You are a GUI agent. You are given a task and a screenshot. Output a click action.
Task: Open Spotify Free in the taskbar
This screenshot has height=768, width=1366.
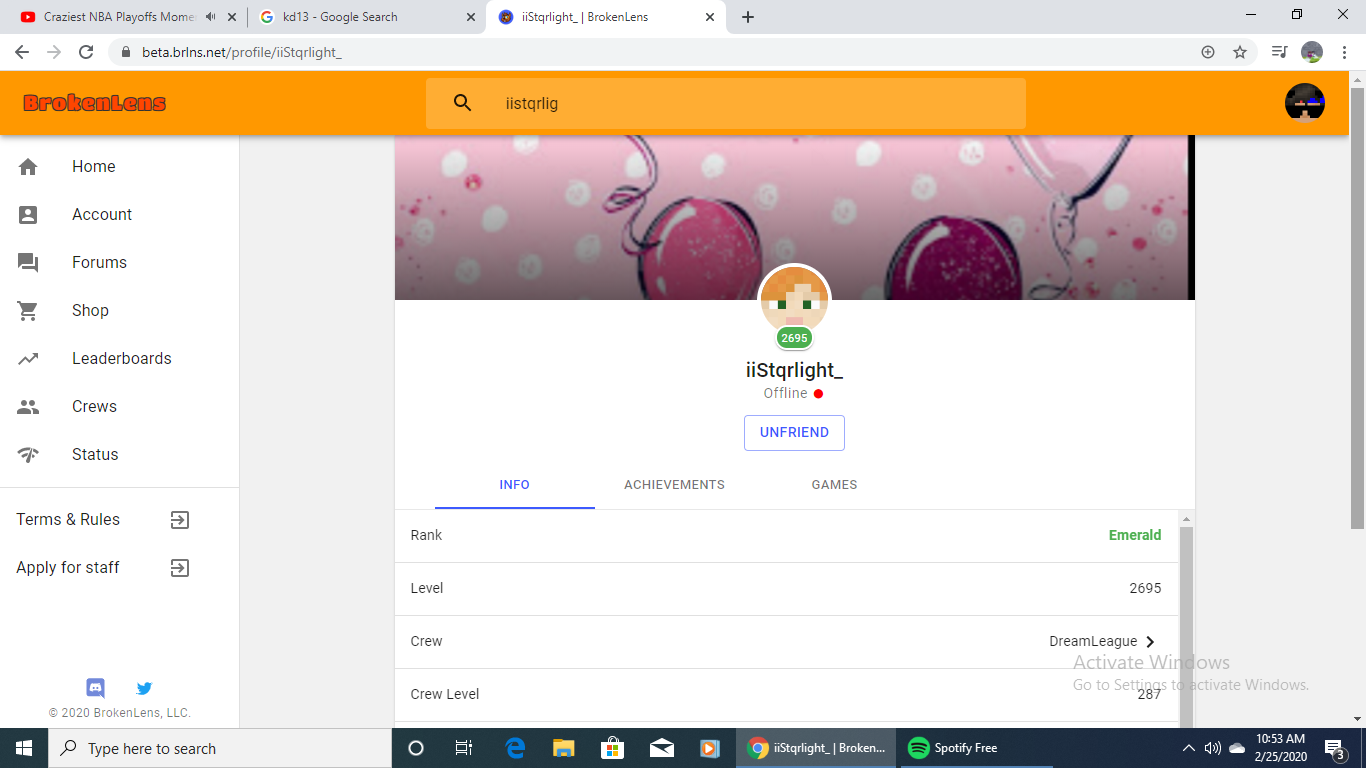975,748
